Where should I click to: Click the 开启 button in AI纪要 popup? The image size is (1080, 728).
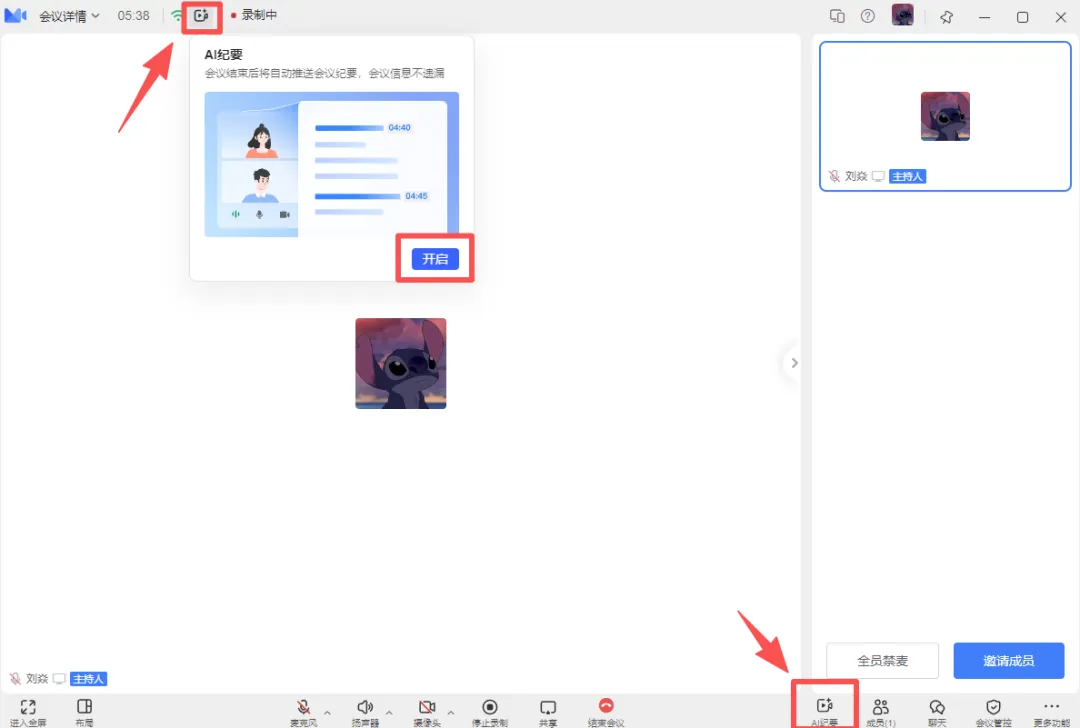point(435,259)
